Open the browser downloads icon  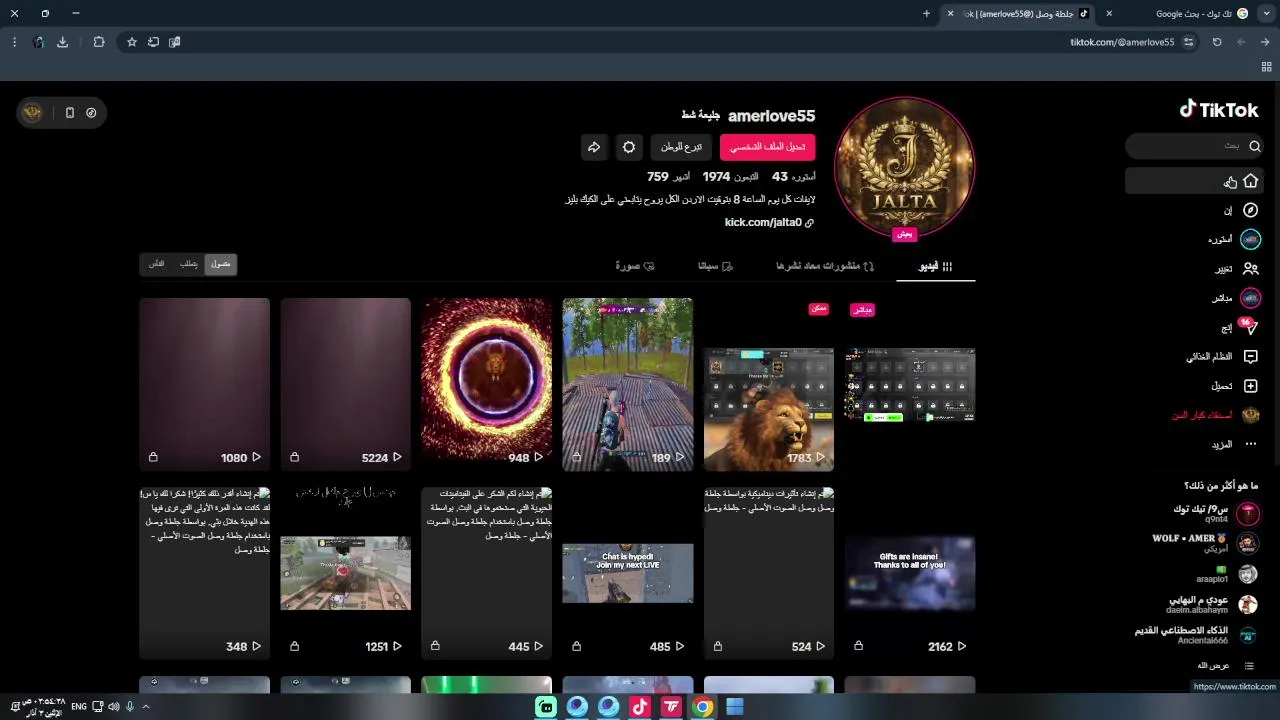tap(62, 42)
